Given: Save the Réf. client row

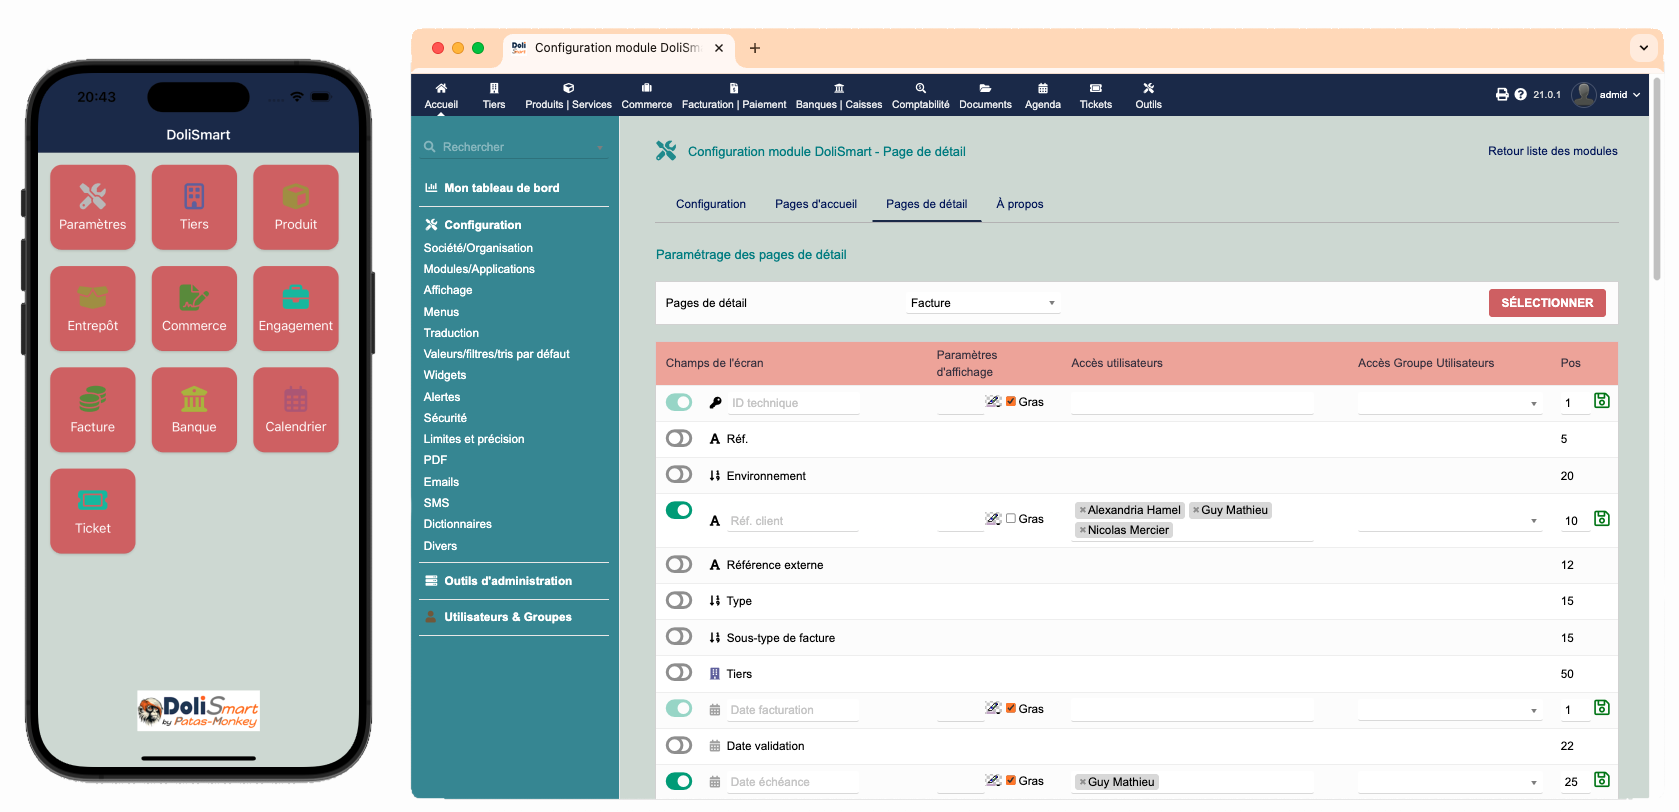Looking at the screenshot, I should point(1602,518).
